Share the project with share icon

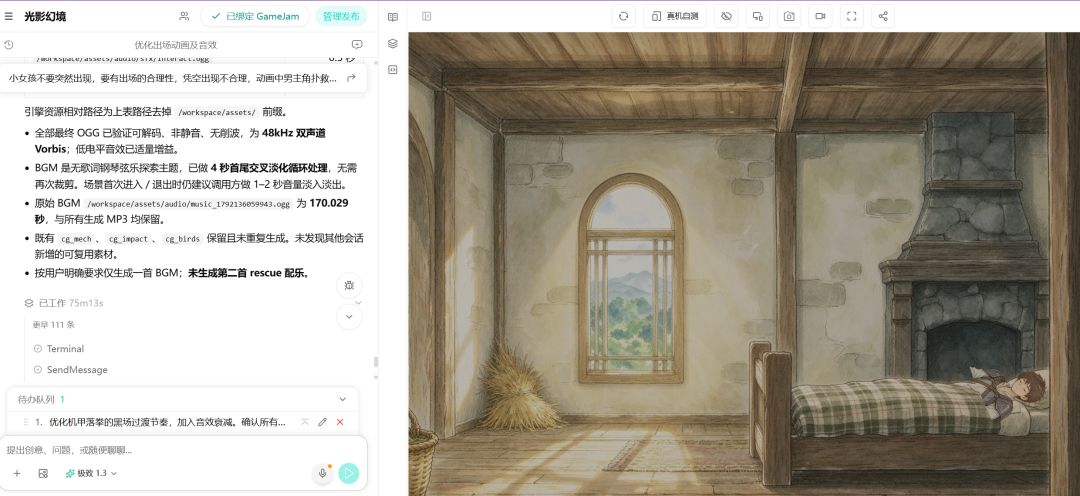coord(883,16)
